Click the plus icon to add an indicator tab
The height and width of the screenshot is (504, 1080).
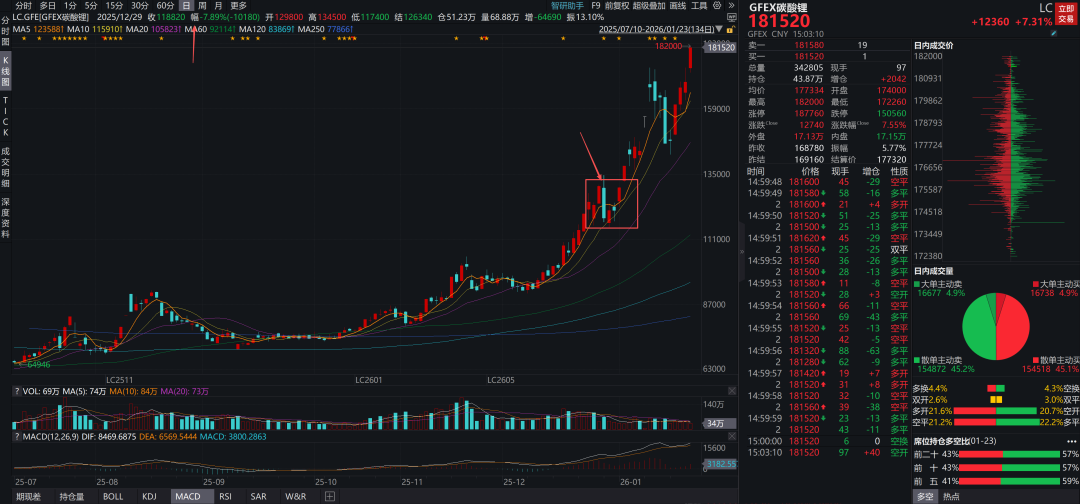click(329, 496)
